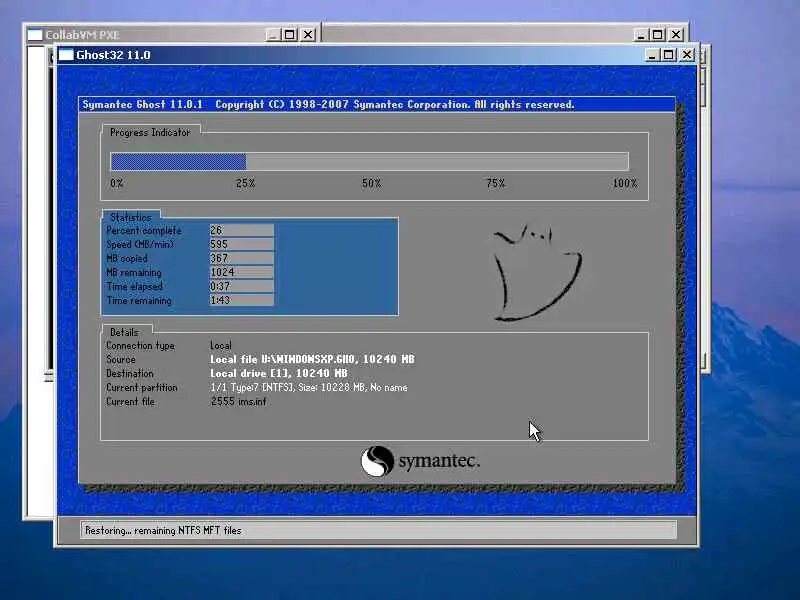Click the Source local file path value
800x600 pixels.
(312, 360)
